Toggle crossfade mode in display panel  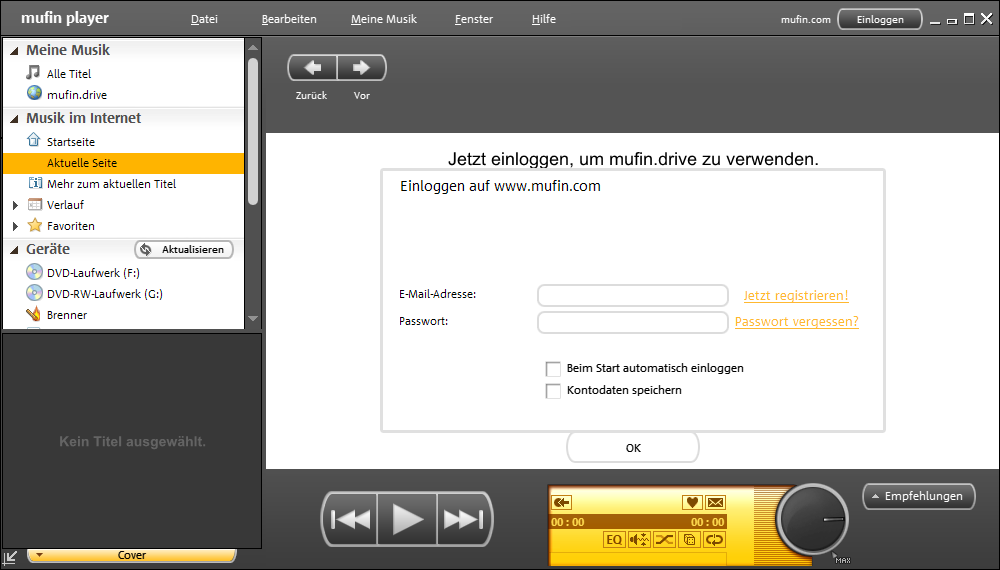coord(664,540)
